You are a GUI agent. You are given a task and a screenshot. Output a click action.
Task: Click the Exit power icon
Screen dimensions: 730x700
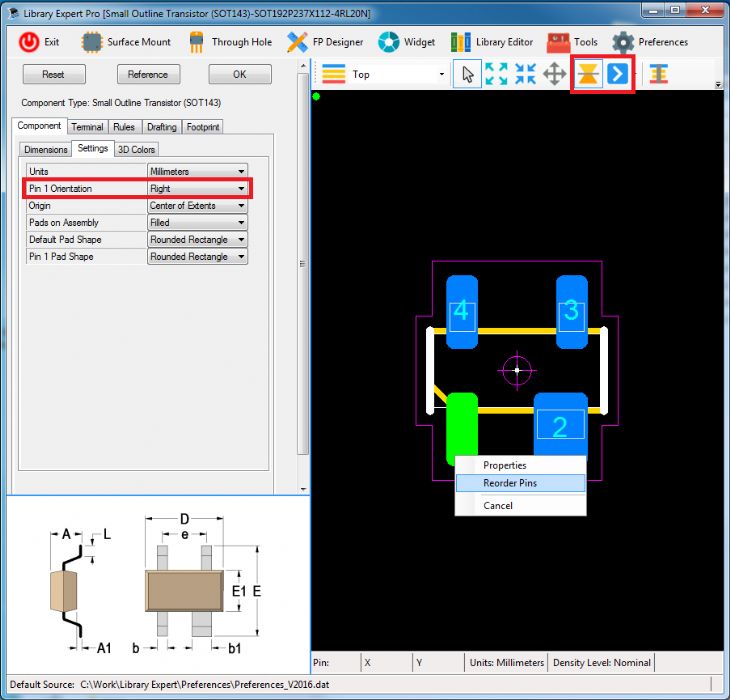(29, 42)
